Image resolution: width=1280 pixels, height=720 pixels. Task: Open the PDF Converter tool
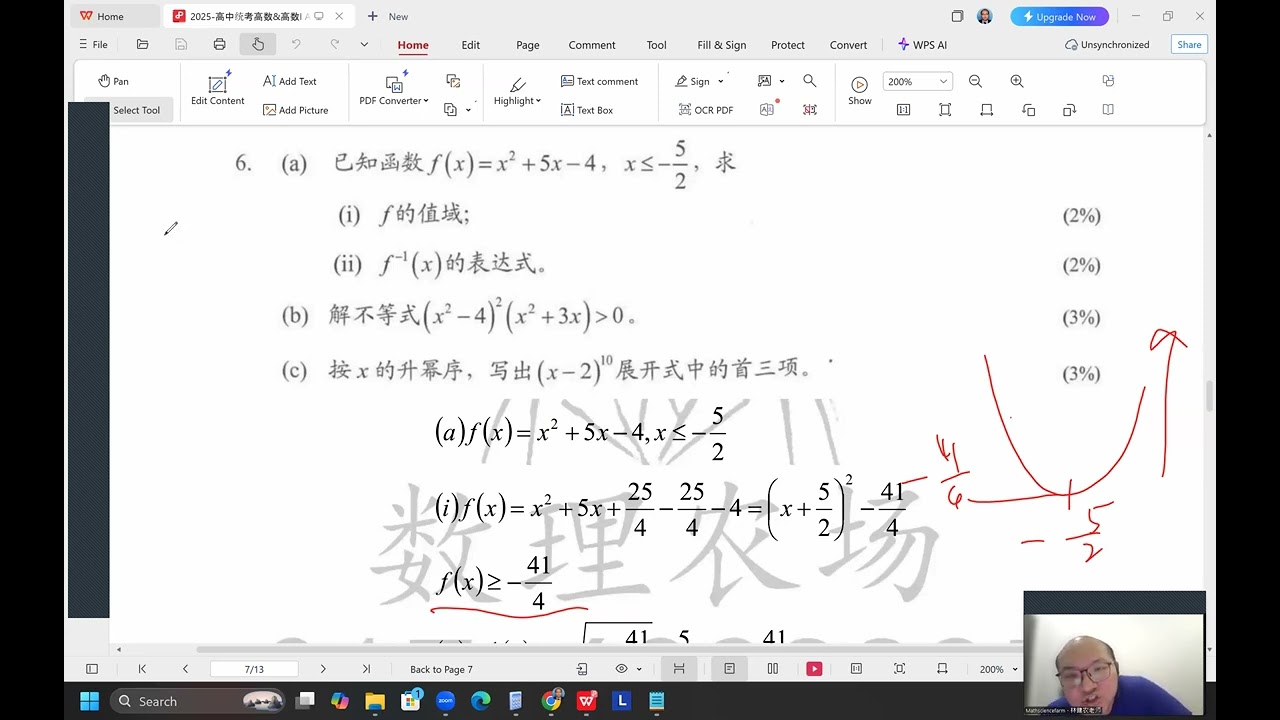(x=393, y=89)
